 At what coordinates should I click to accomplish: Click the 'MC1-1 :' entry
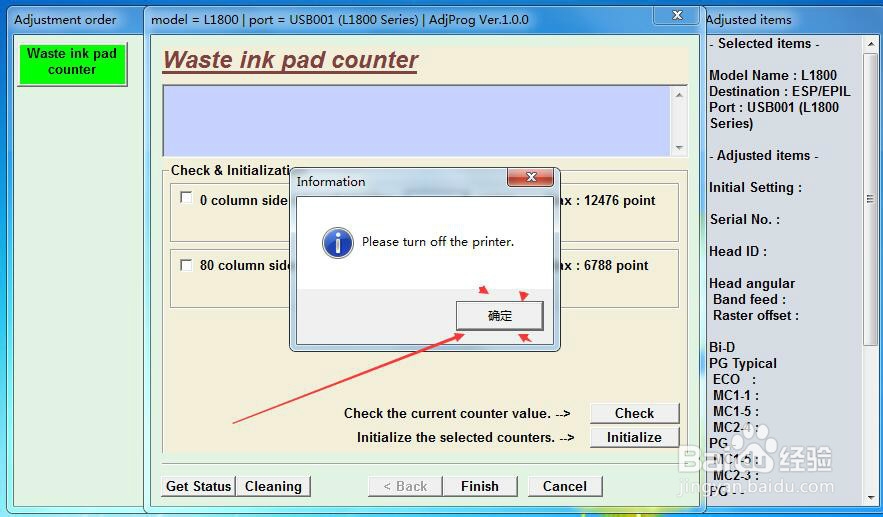coord(735,395)
